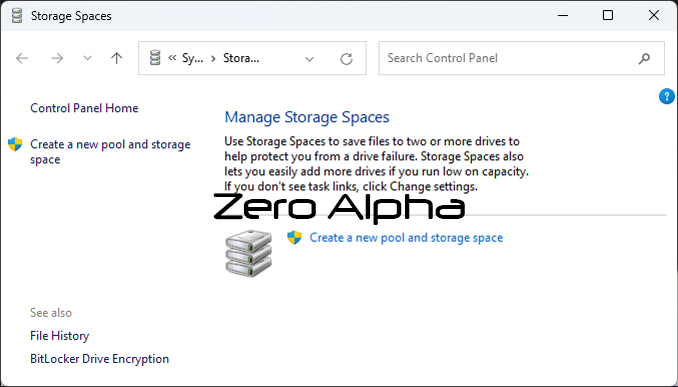The height and width of the screenshot is (387, 678).
Task: Minimize the Storage Spaces window
Action: (563, 16)
